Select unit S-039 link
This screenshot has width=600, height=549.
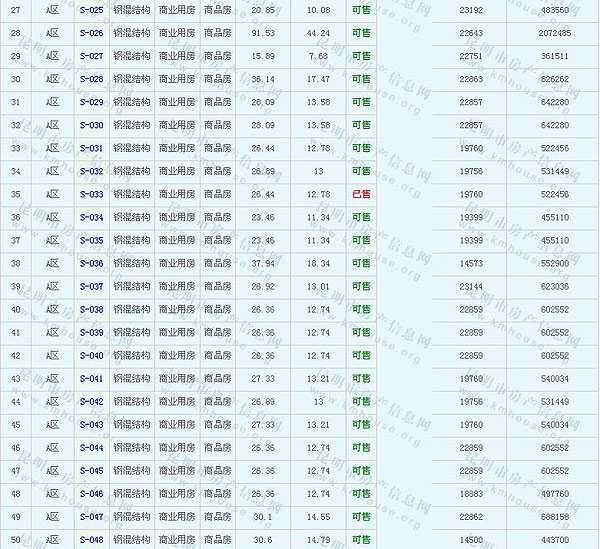point(91,332)
